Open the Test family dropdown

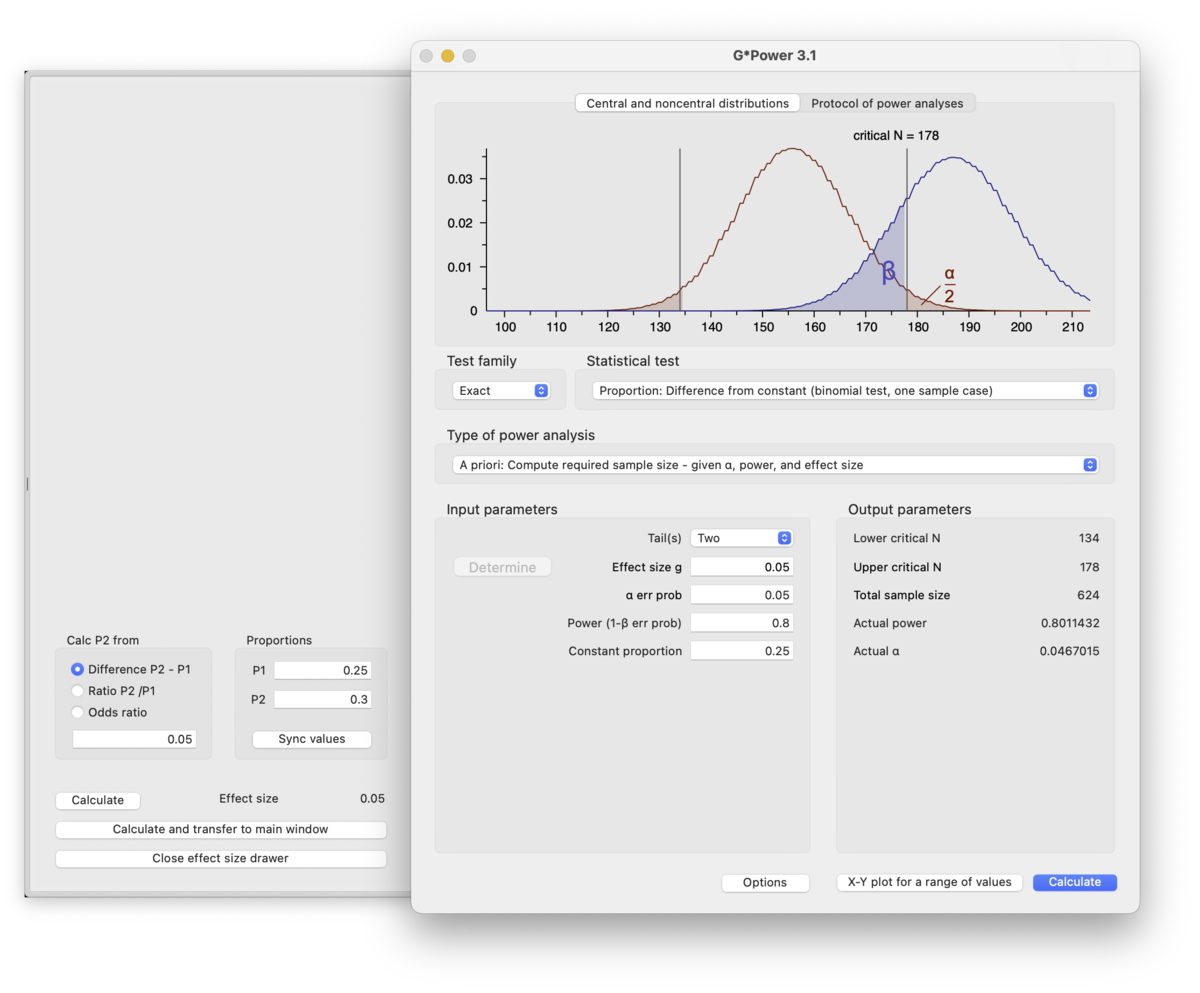coord(500,390)
